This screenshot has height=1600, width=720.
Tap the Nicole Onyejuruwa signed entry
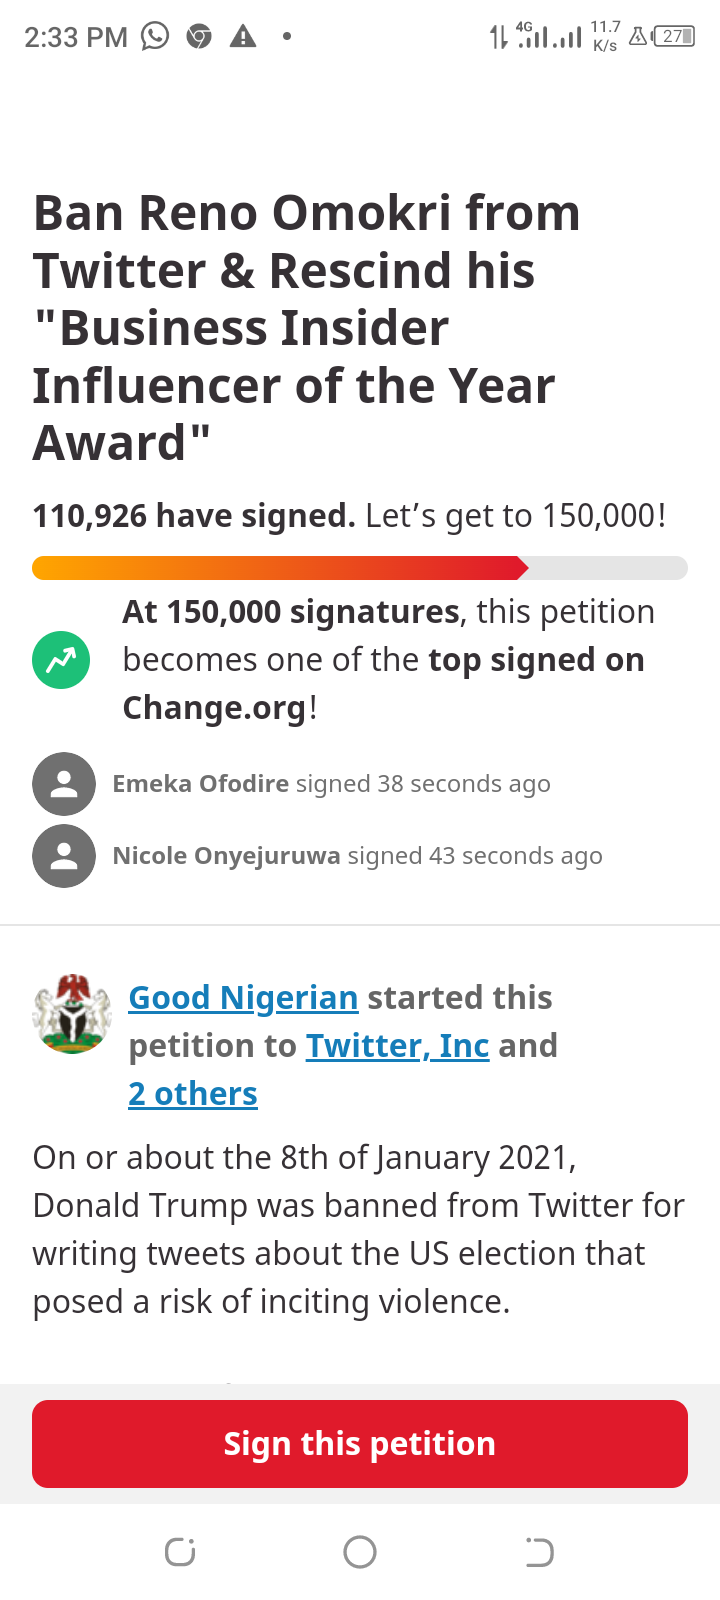point(357,856)
